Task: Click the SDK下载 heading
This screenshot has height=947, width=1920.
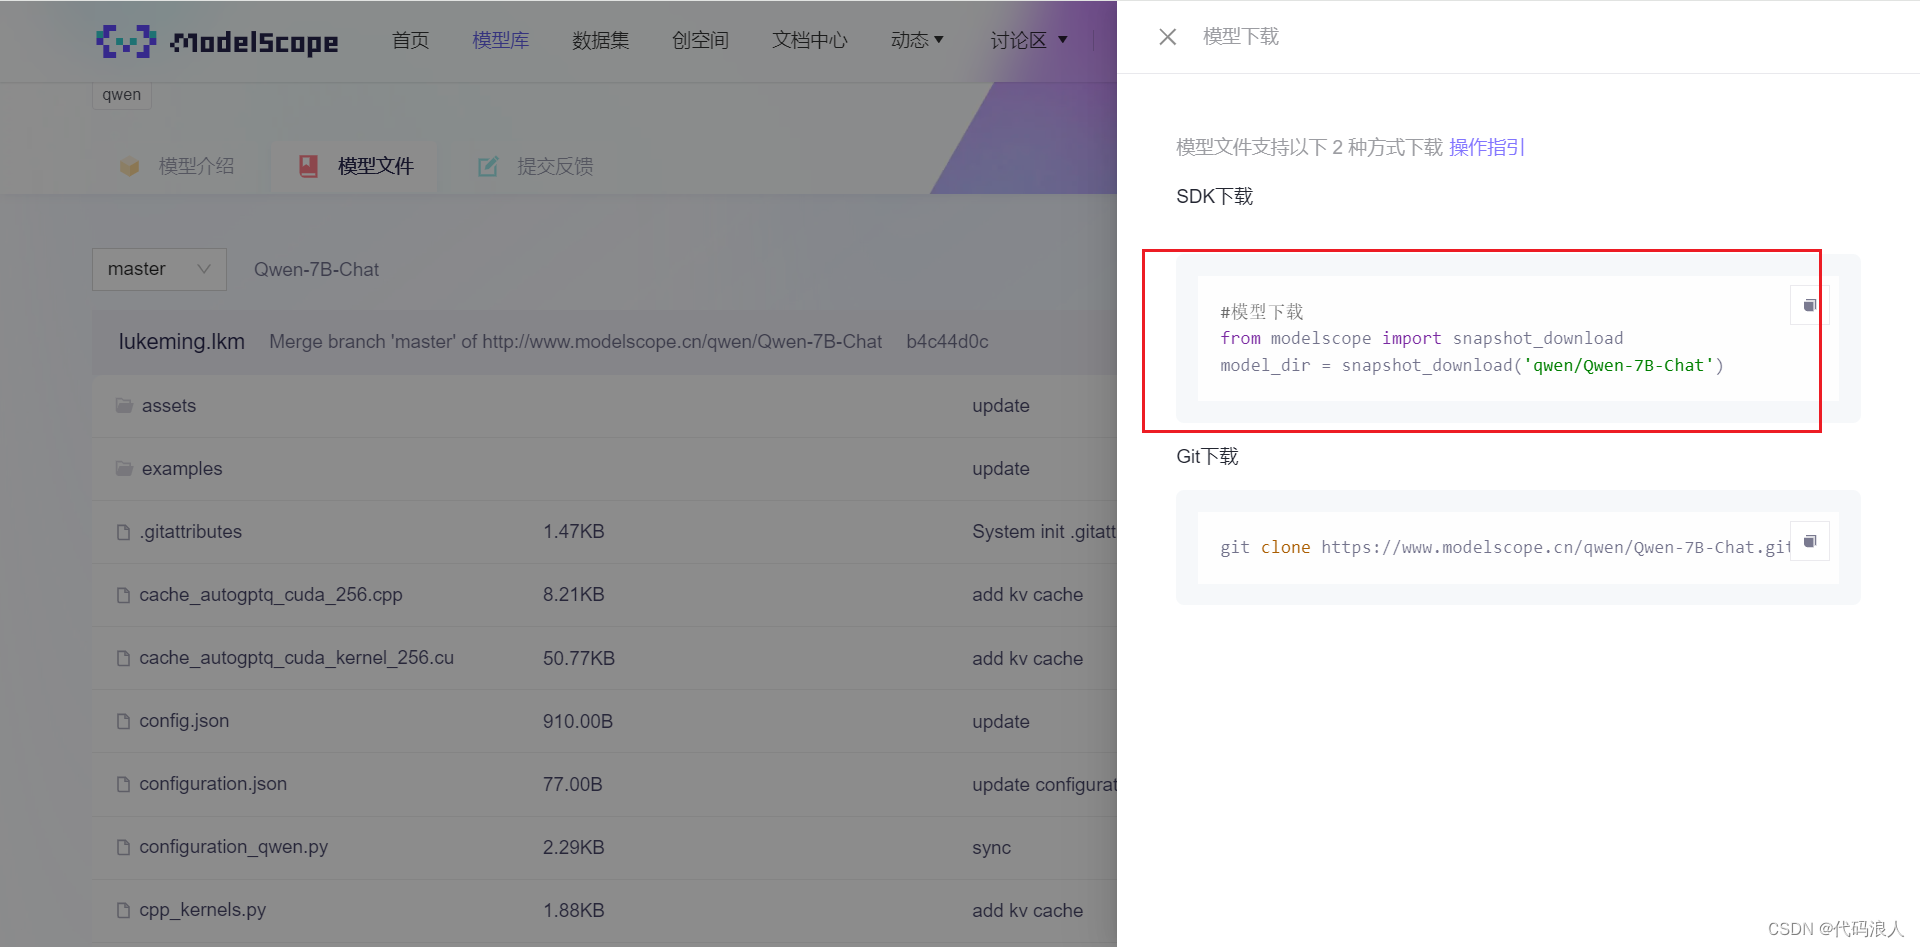Action: click(1214, 196)
